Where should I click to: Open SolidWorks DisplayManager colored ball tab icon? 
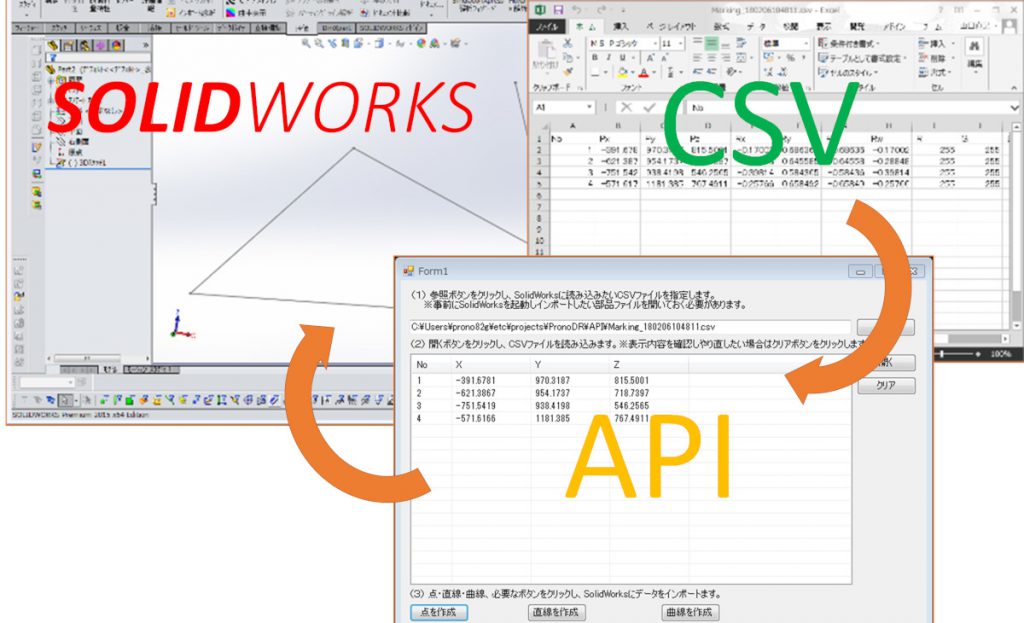[x=116, y=45]
